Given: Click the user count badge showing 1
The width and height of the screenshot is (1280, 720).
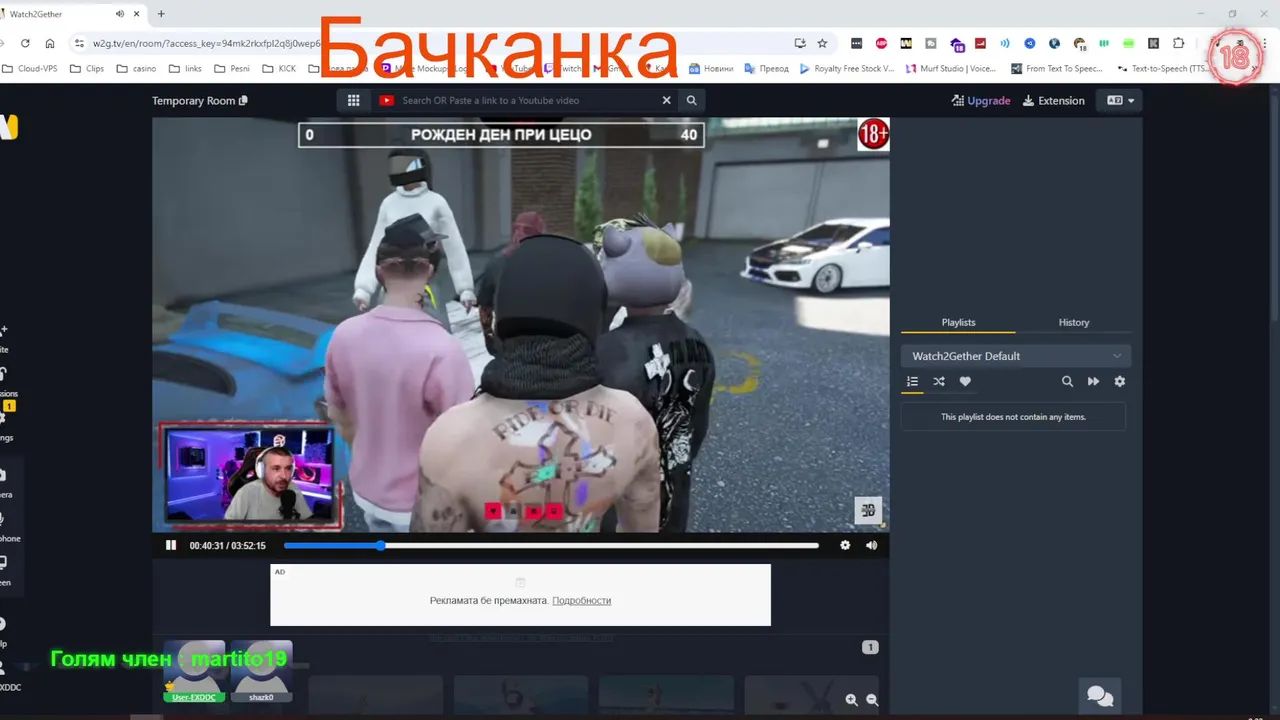Looking at the screenshot, I should point(870,647).
